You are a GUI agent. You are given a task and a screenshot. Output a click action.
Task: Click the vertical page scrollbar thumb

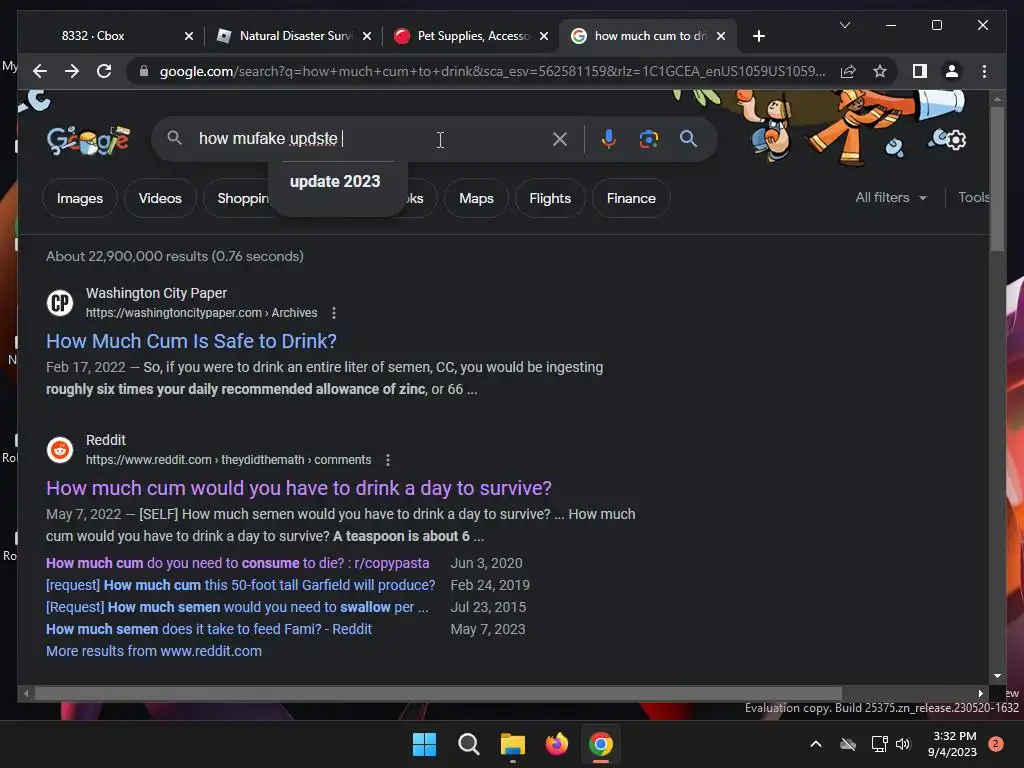pos(997,179)
